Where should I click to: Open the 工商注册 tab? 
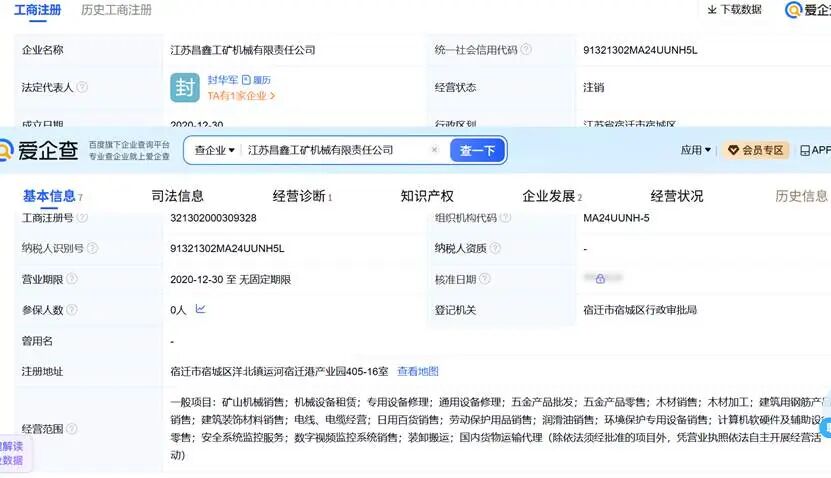(x=37, y=10)
